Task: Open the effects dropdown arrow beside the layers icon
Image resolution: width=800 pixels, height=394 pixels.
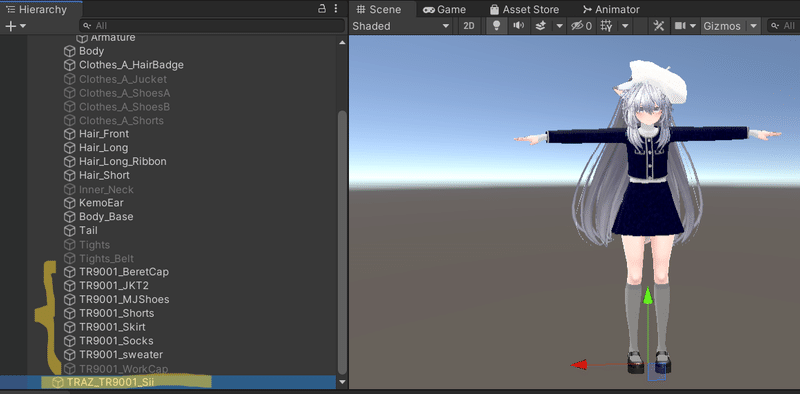Action: (x=560, y=26)
